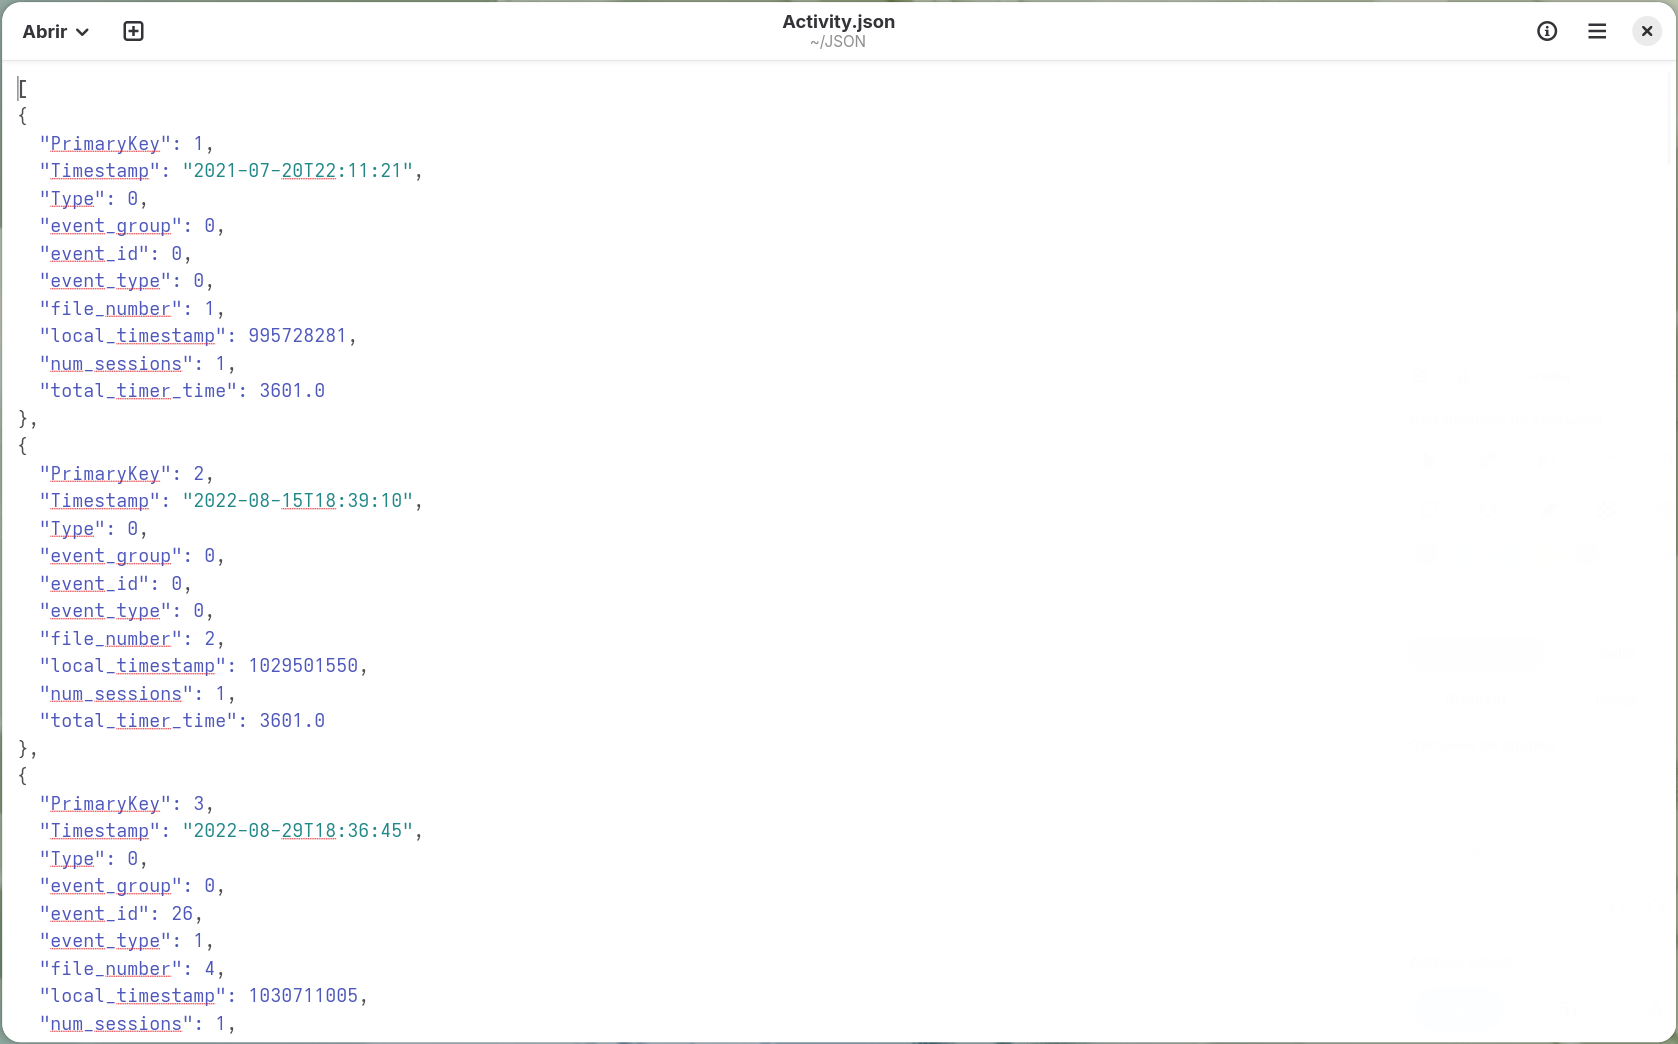Image resolution: width=1678 pixels, height=1044 pixels.
Task: Click "event_type": 1 line
Action: tap(127, 941)
